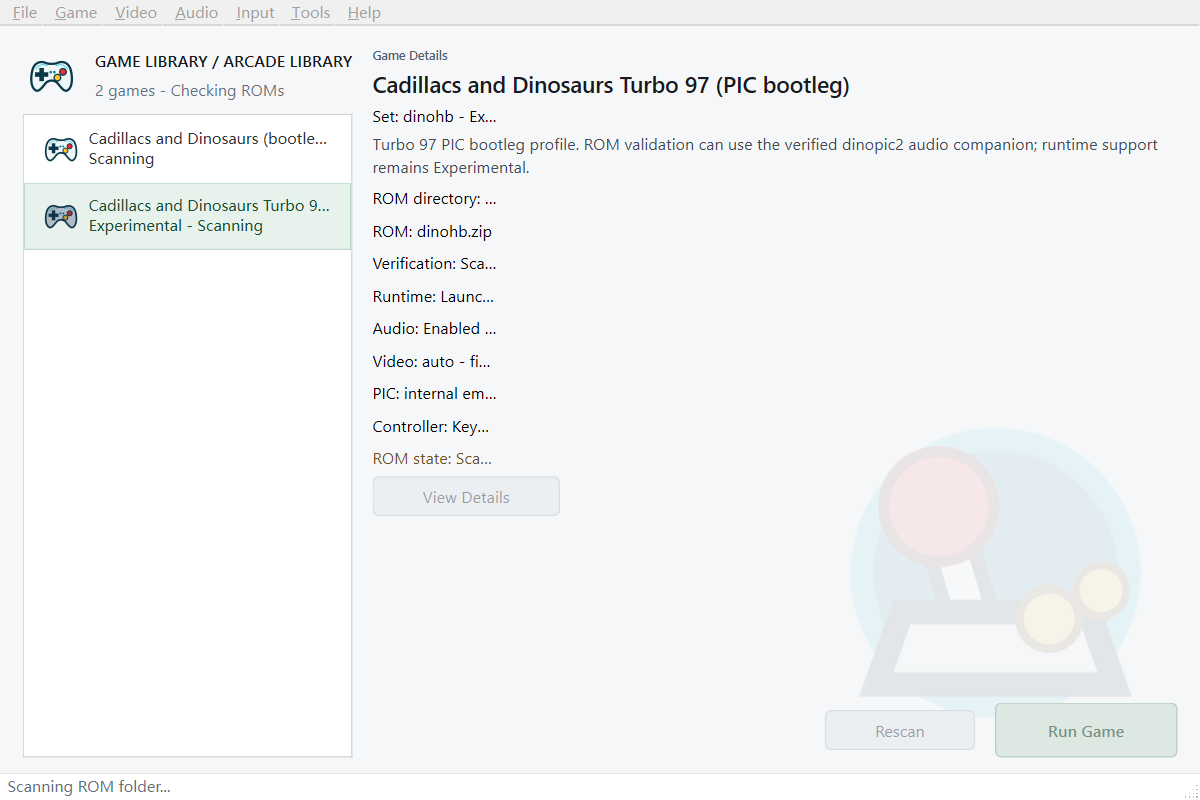The height and width of the screenshot is (800, 1200).
Task: Click the 'Scanning ROM folder...' status bar text
Action: pos(89,787)
